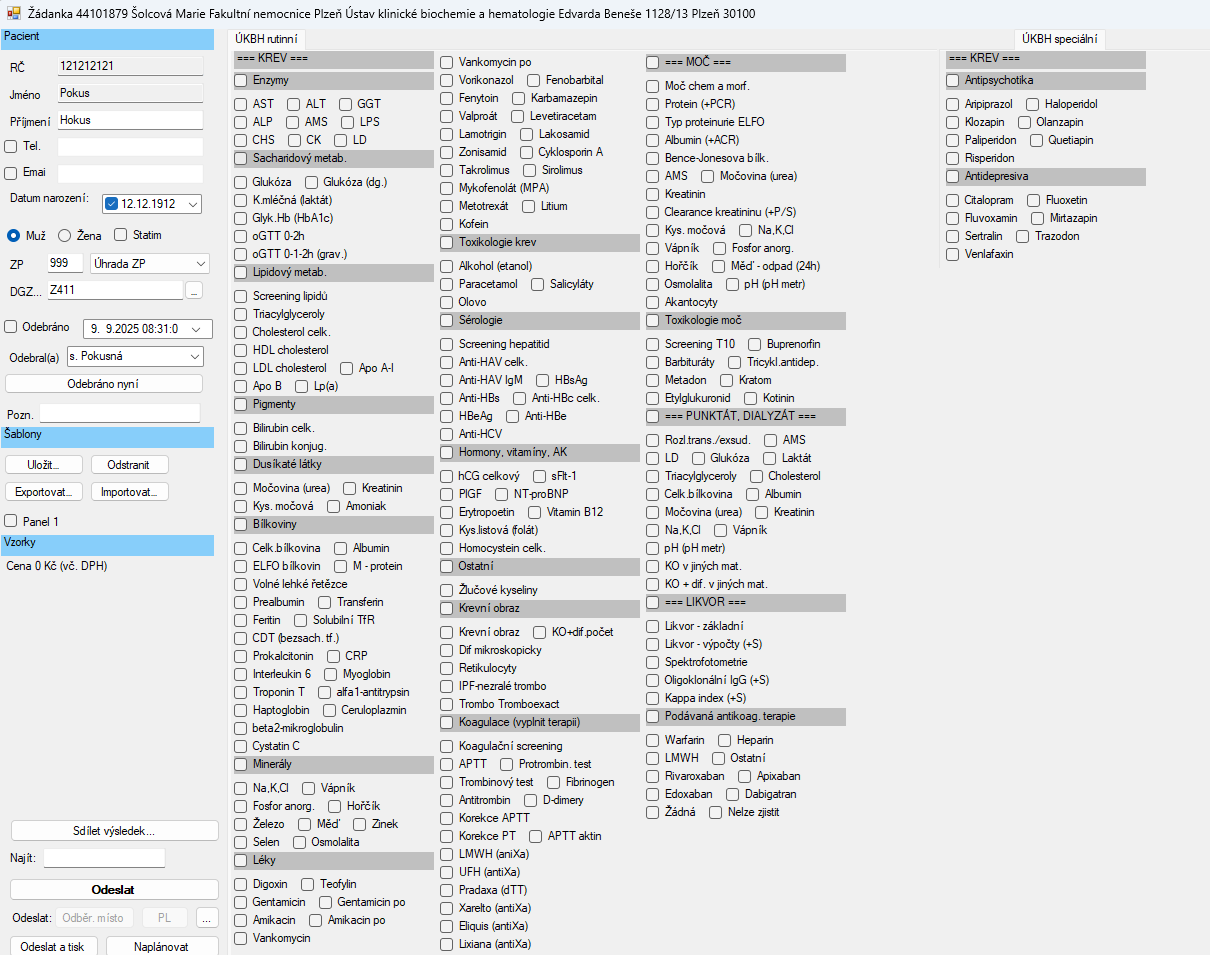Focus the RČ input field
This screenshot has width=1210, height=955.
click(x=129, y=66)
